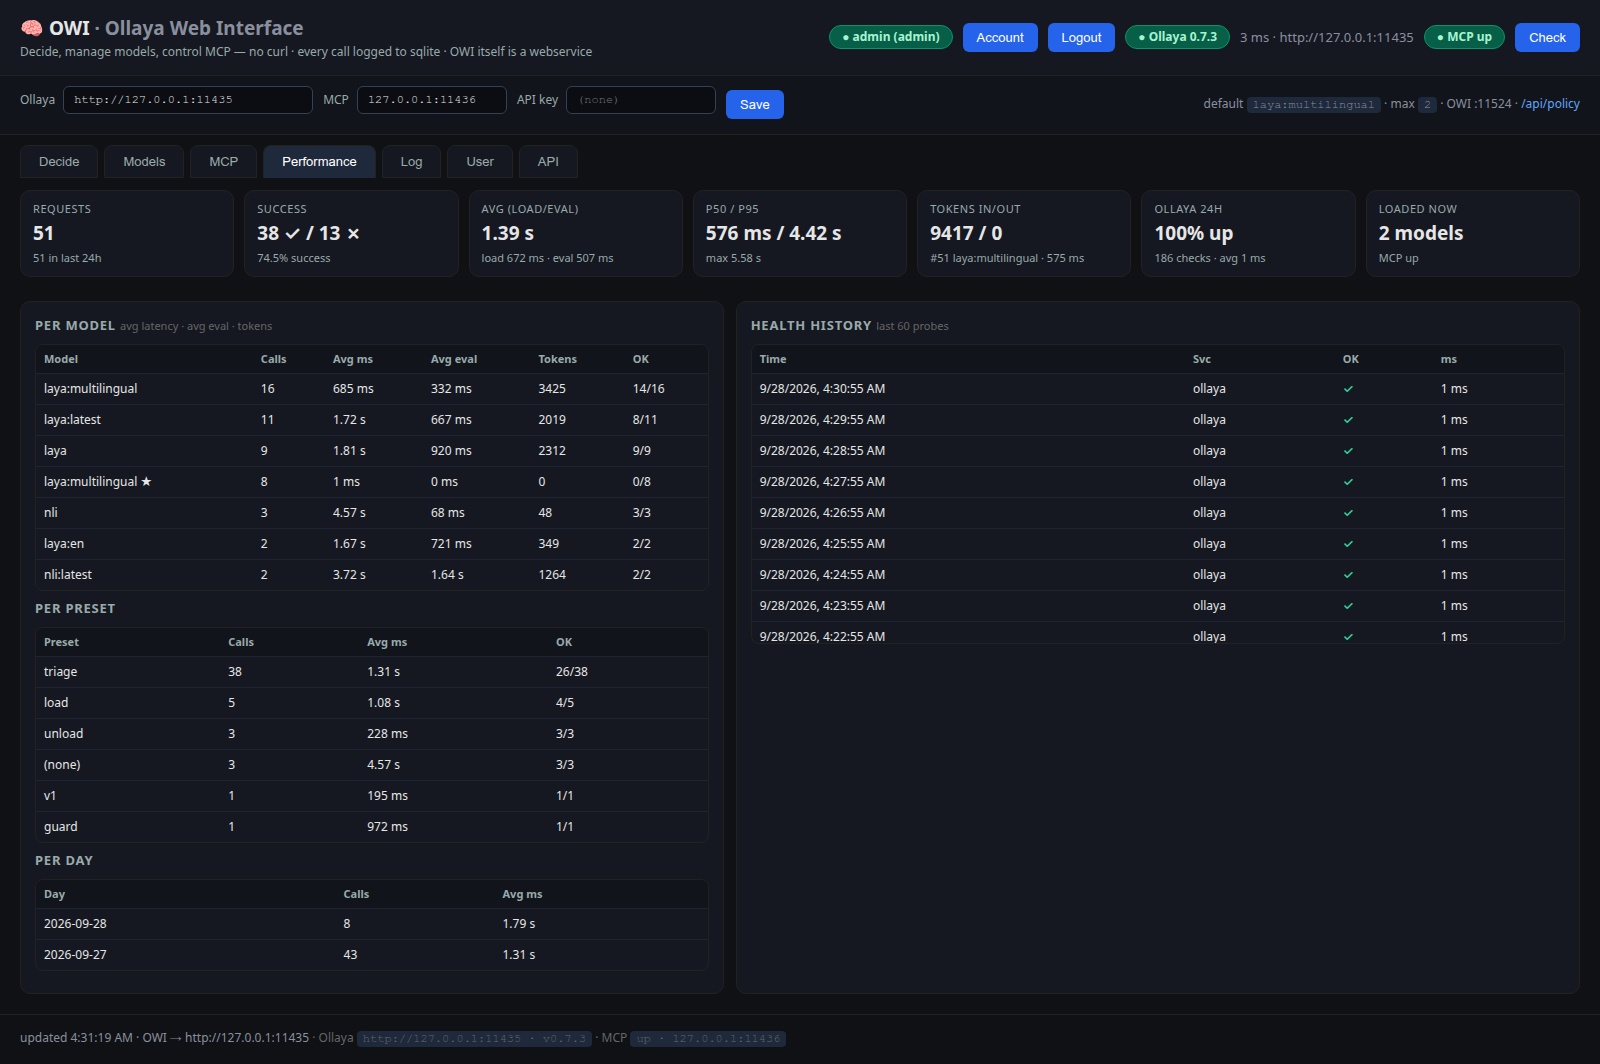Click the Svc column header
This screenshot has height=1064, width=1600.
tap(1202, 359)
